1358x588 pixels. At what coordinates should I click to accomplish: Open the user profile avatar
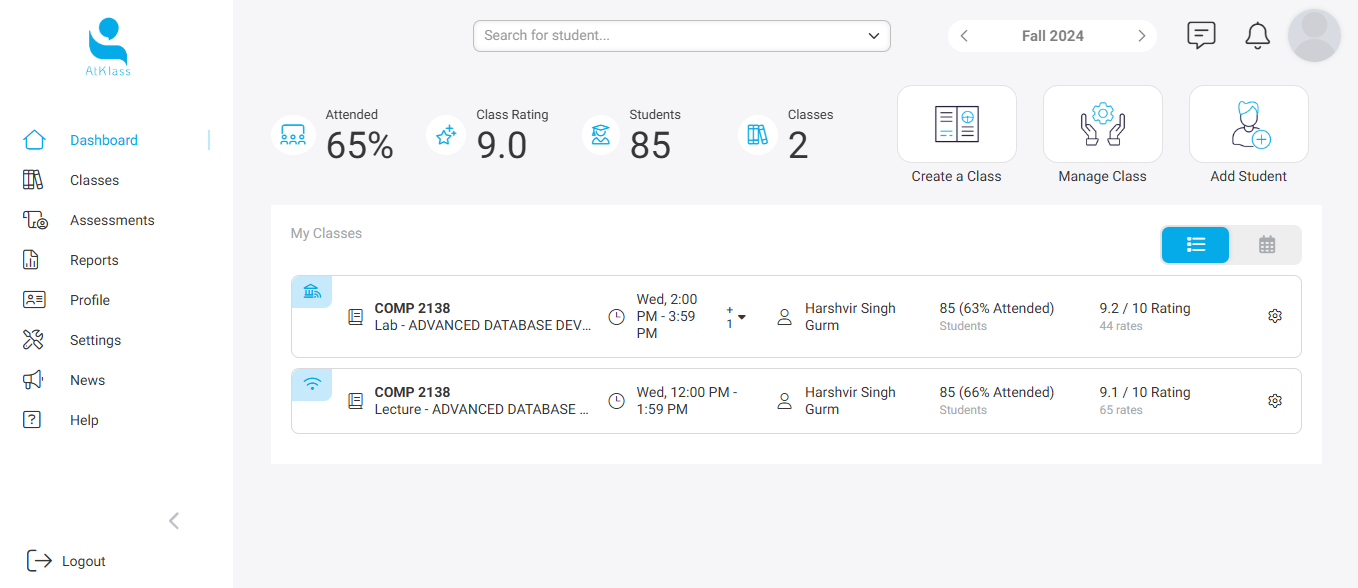[x=1314, y=36]
